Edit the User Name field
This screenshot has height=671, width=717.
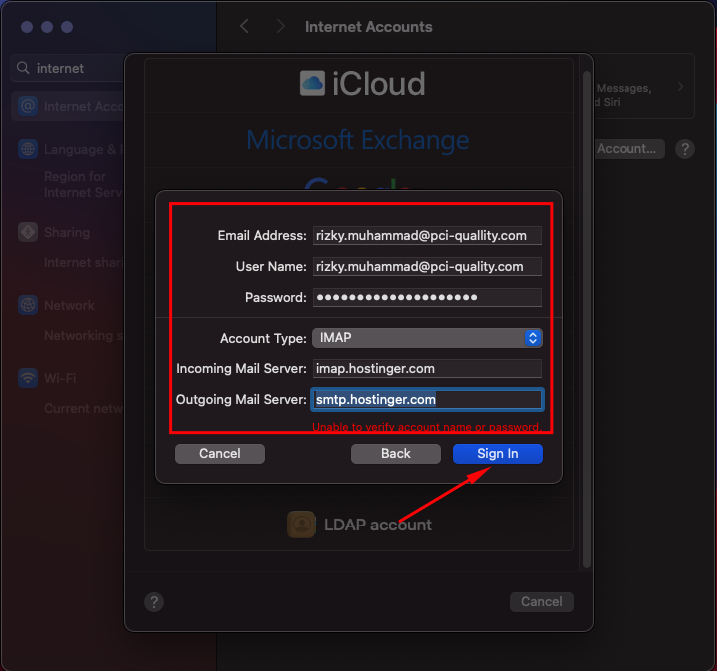(427, 267)
